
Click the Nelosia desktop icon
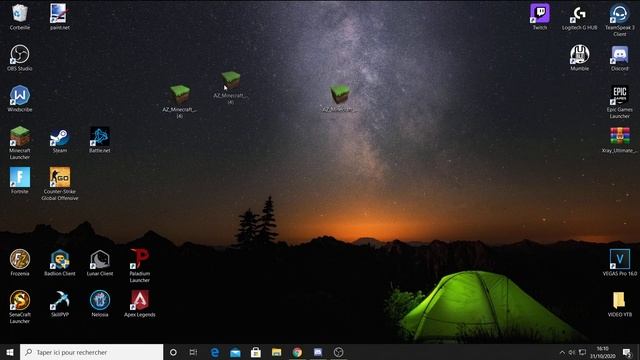click(100, 303)
